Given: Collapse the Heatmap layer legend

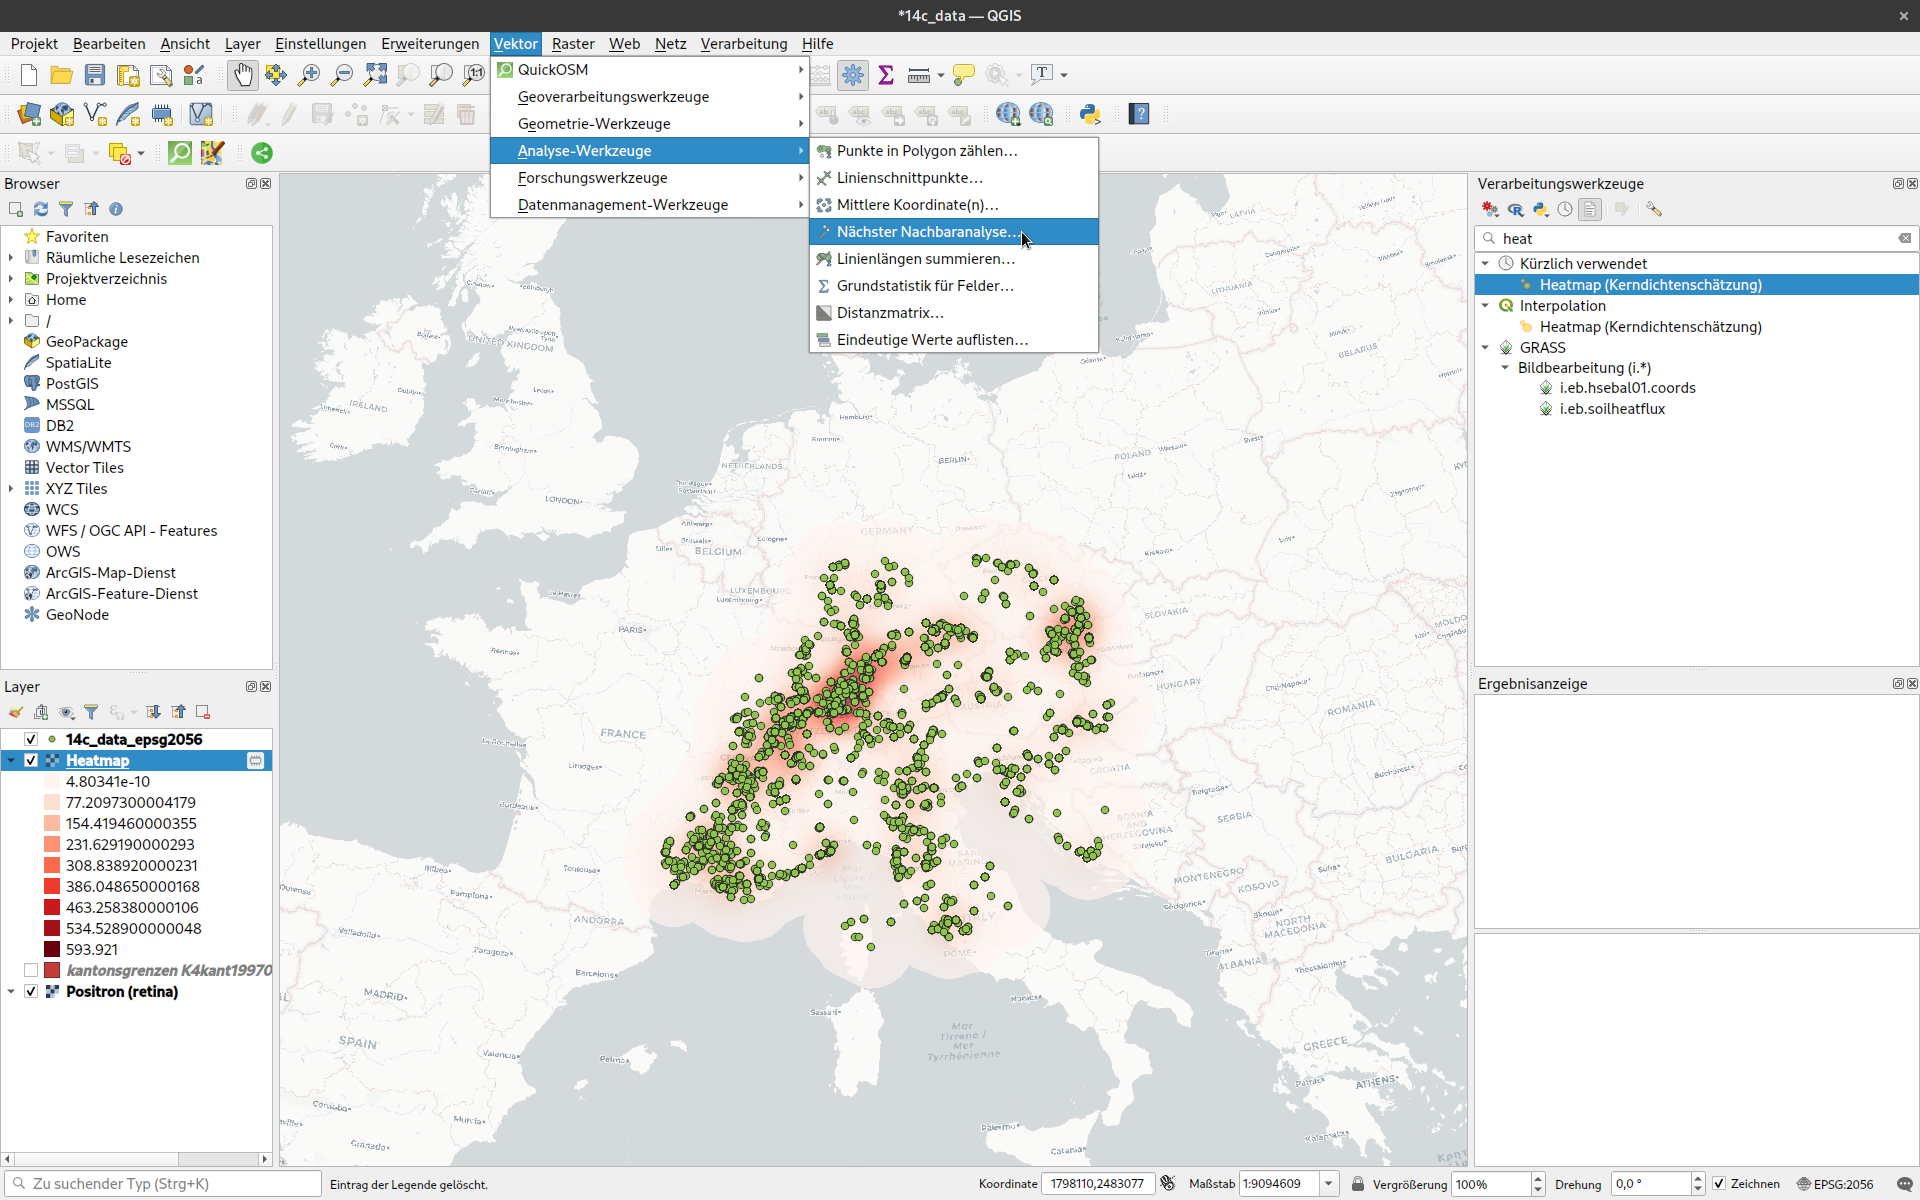Looking at the screenshot, I should click(11, 760).
